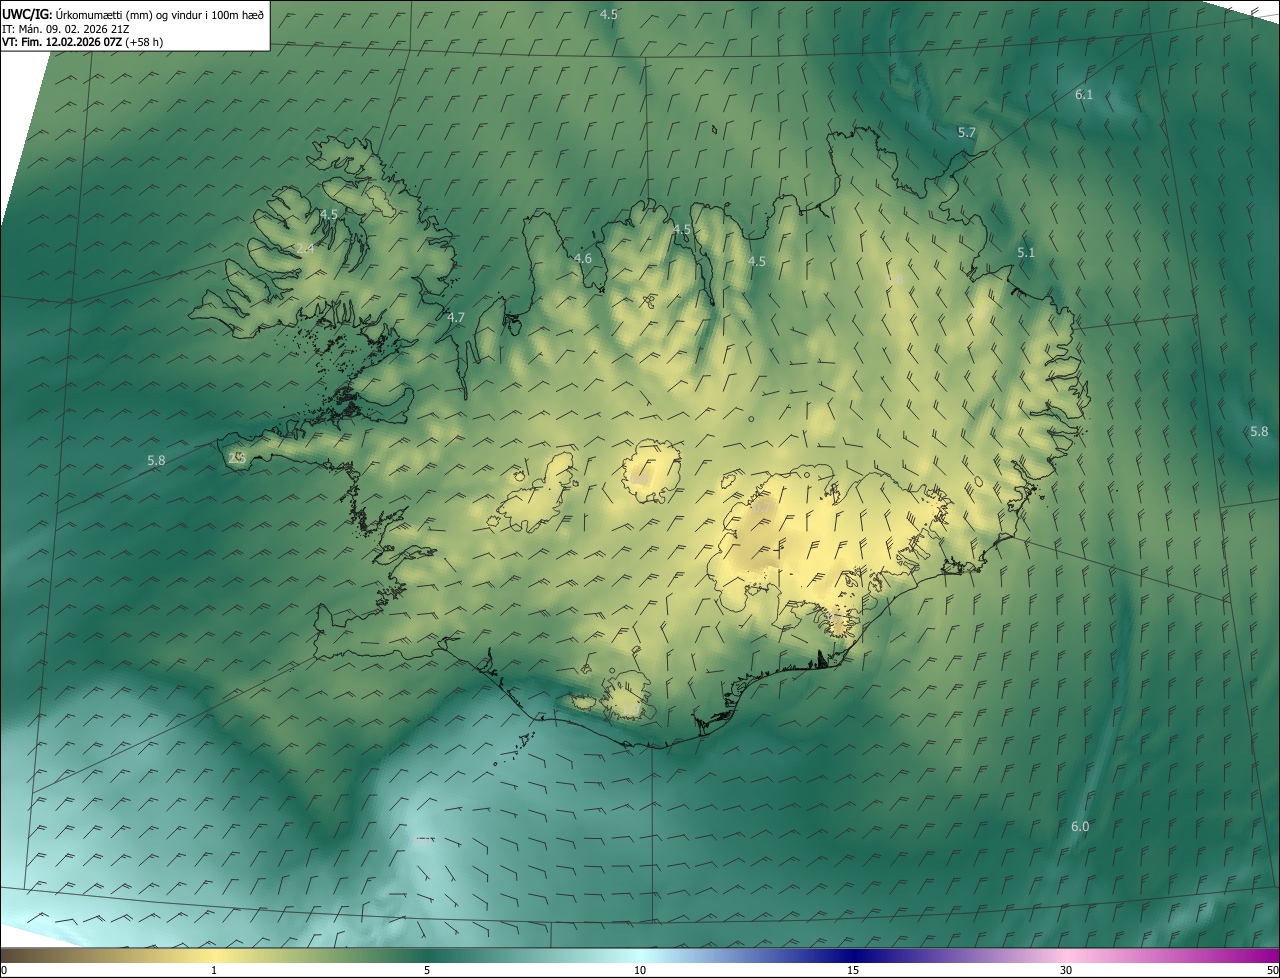This screenshot has height=978, width=1280.
Task: Click the color scale tick label 30
Action: (x=1066, y=970)
